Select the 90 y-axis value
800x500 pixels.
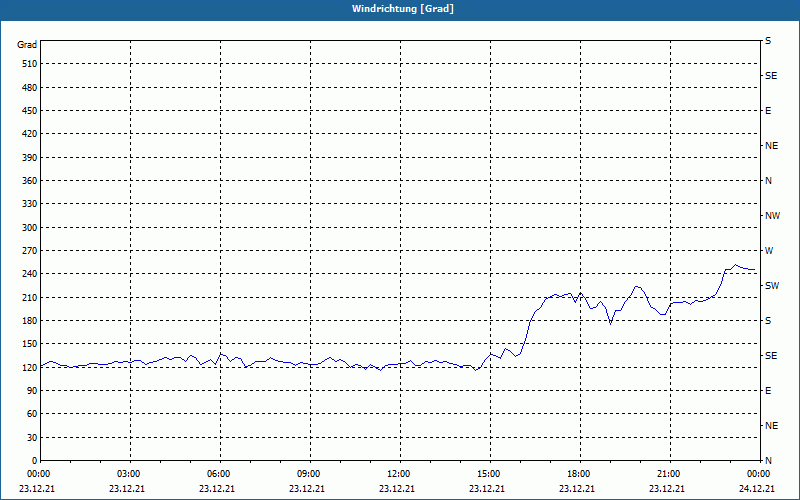click(x=32, y=390)
